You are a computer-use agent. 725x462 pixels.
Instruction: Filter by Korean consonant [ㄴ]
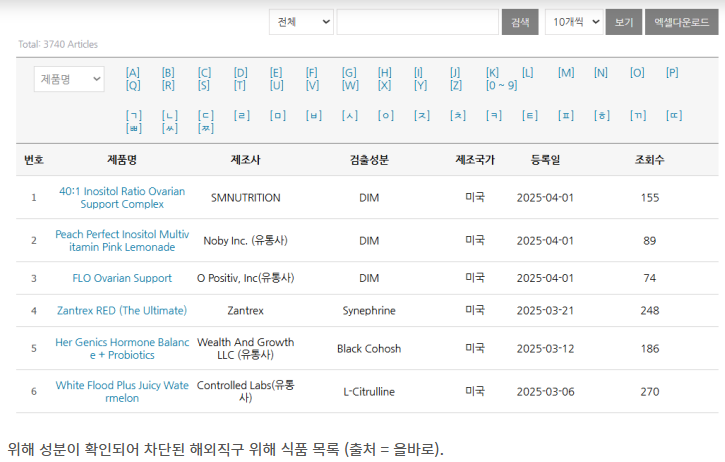point(170,115)
